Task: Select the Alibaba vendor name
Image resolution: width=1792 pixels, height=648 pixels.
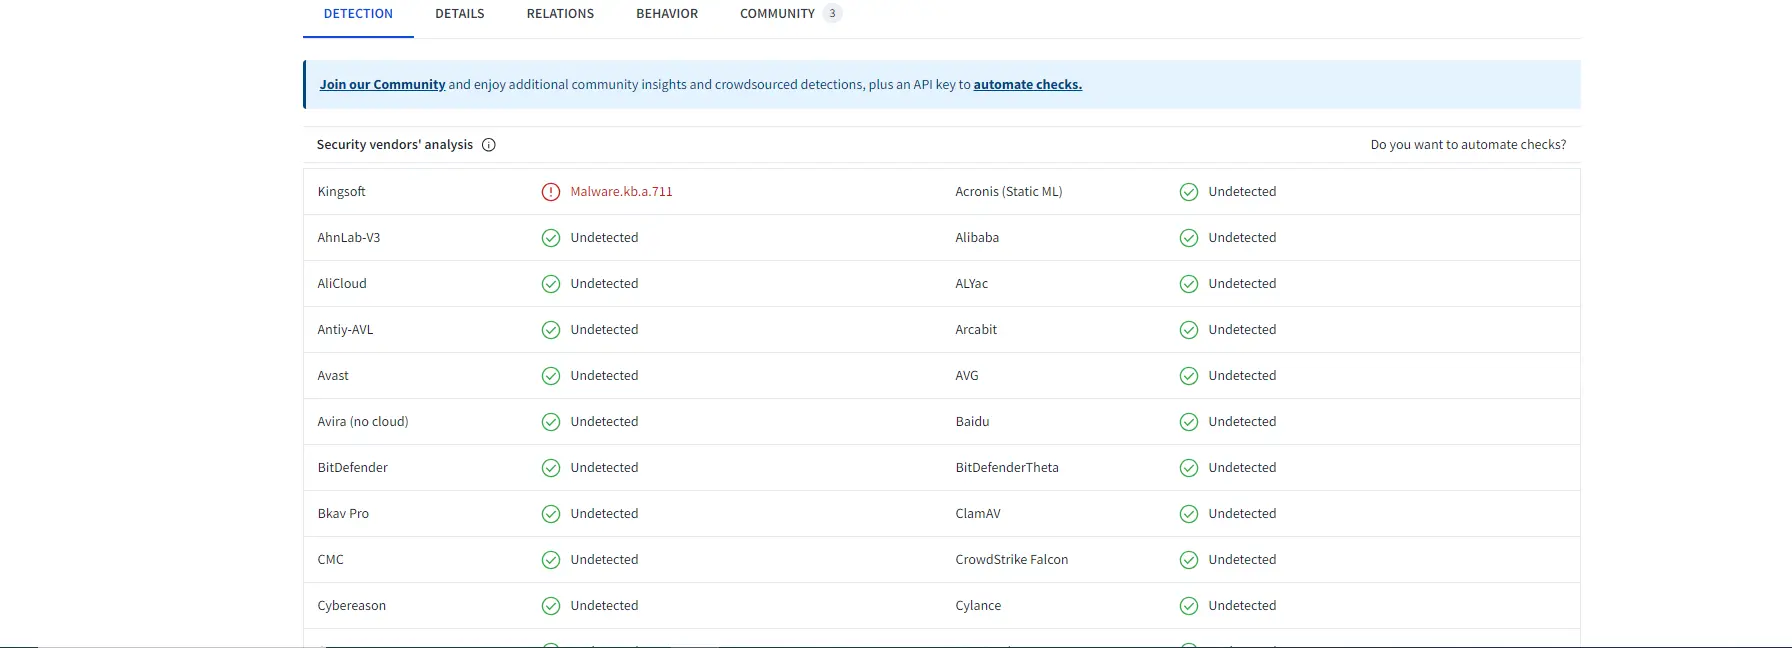Action: coord(977,238)
